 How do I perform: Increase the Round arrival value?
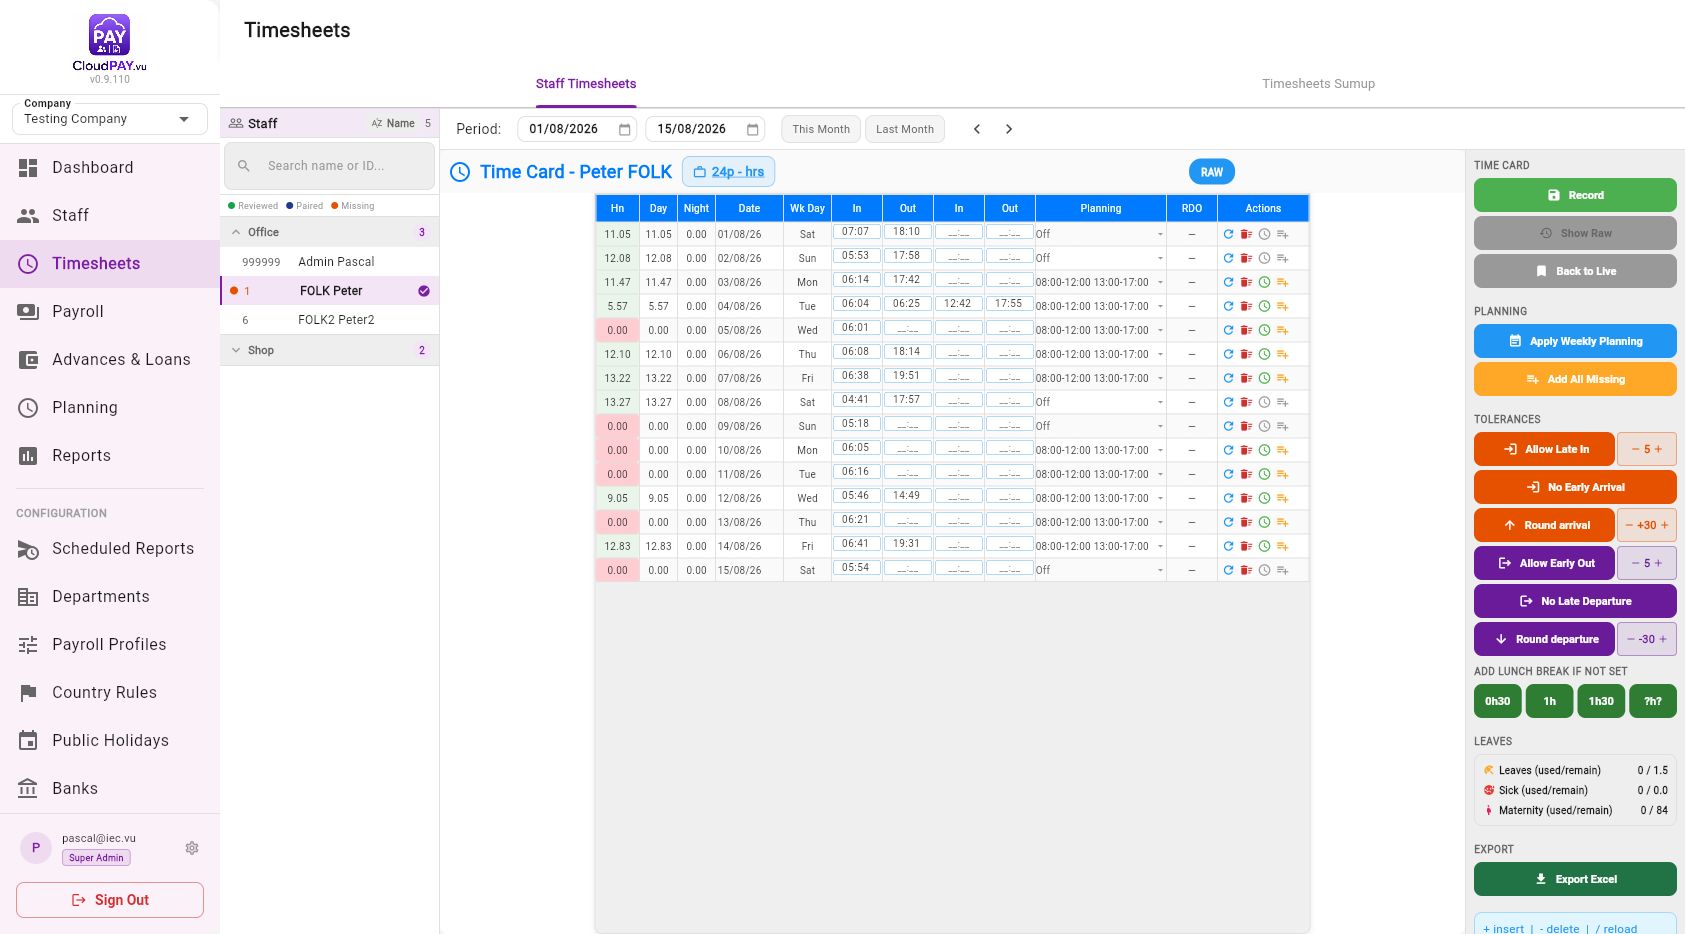tap(1665, 525)
